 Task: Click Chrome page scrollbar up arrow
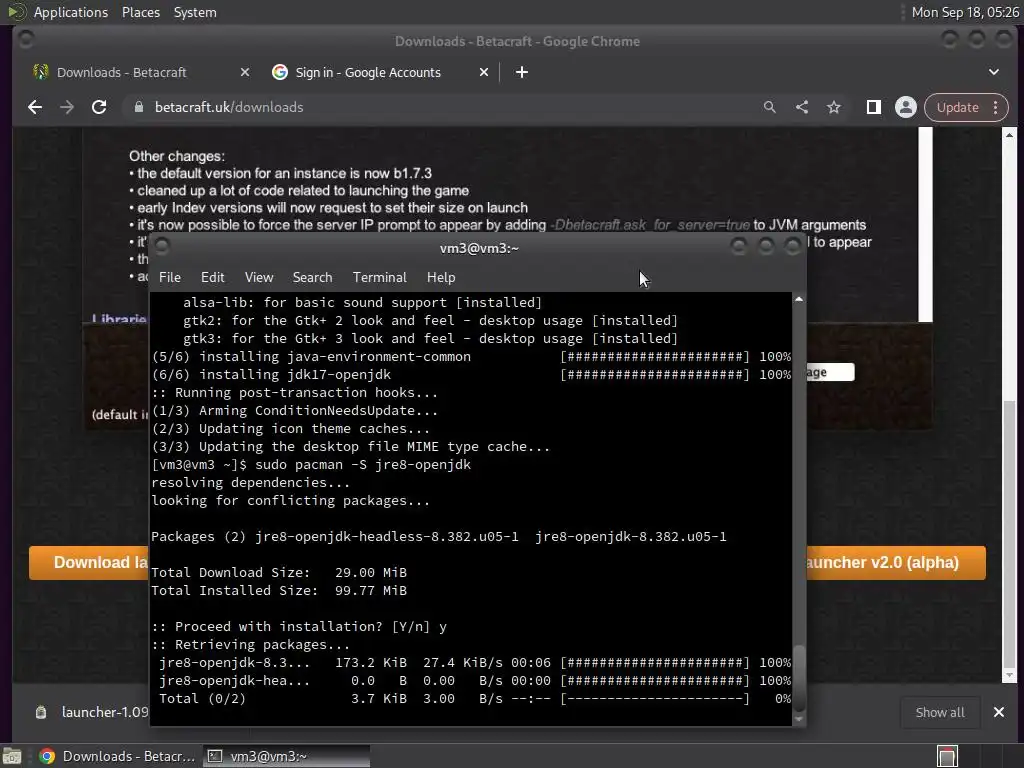pos(1010,135)
